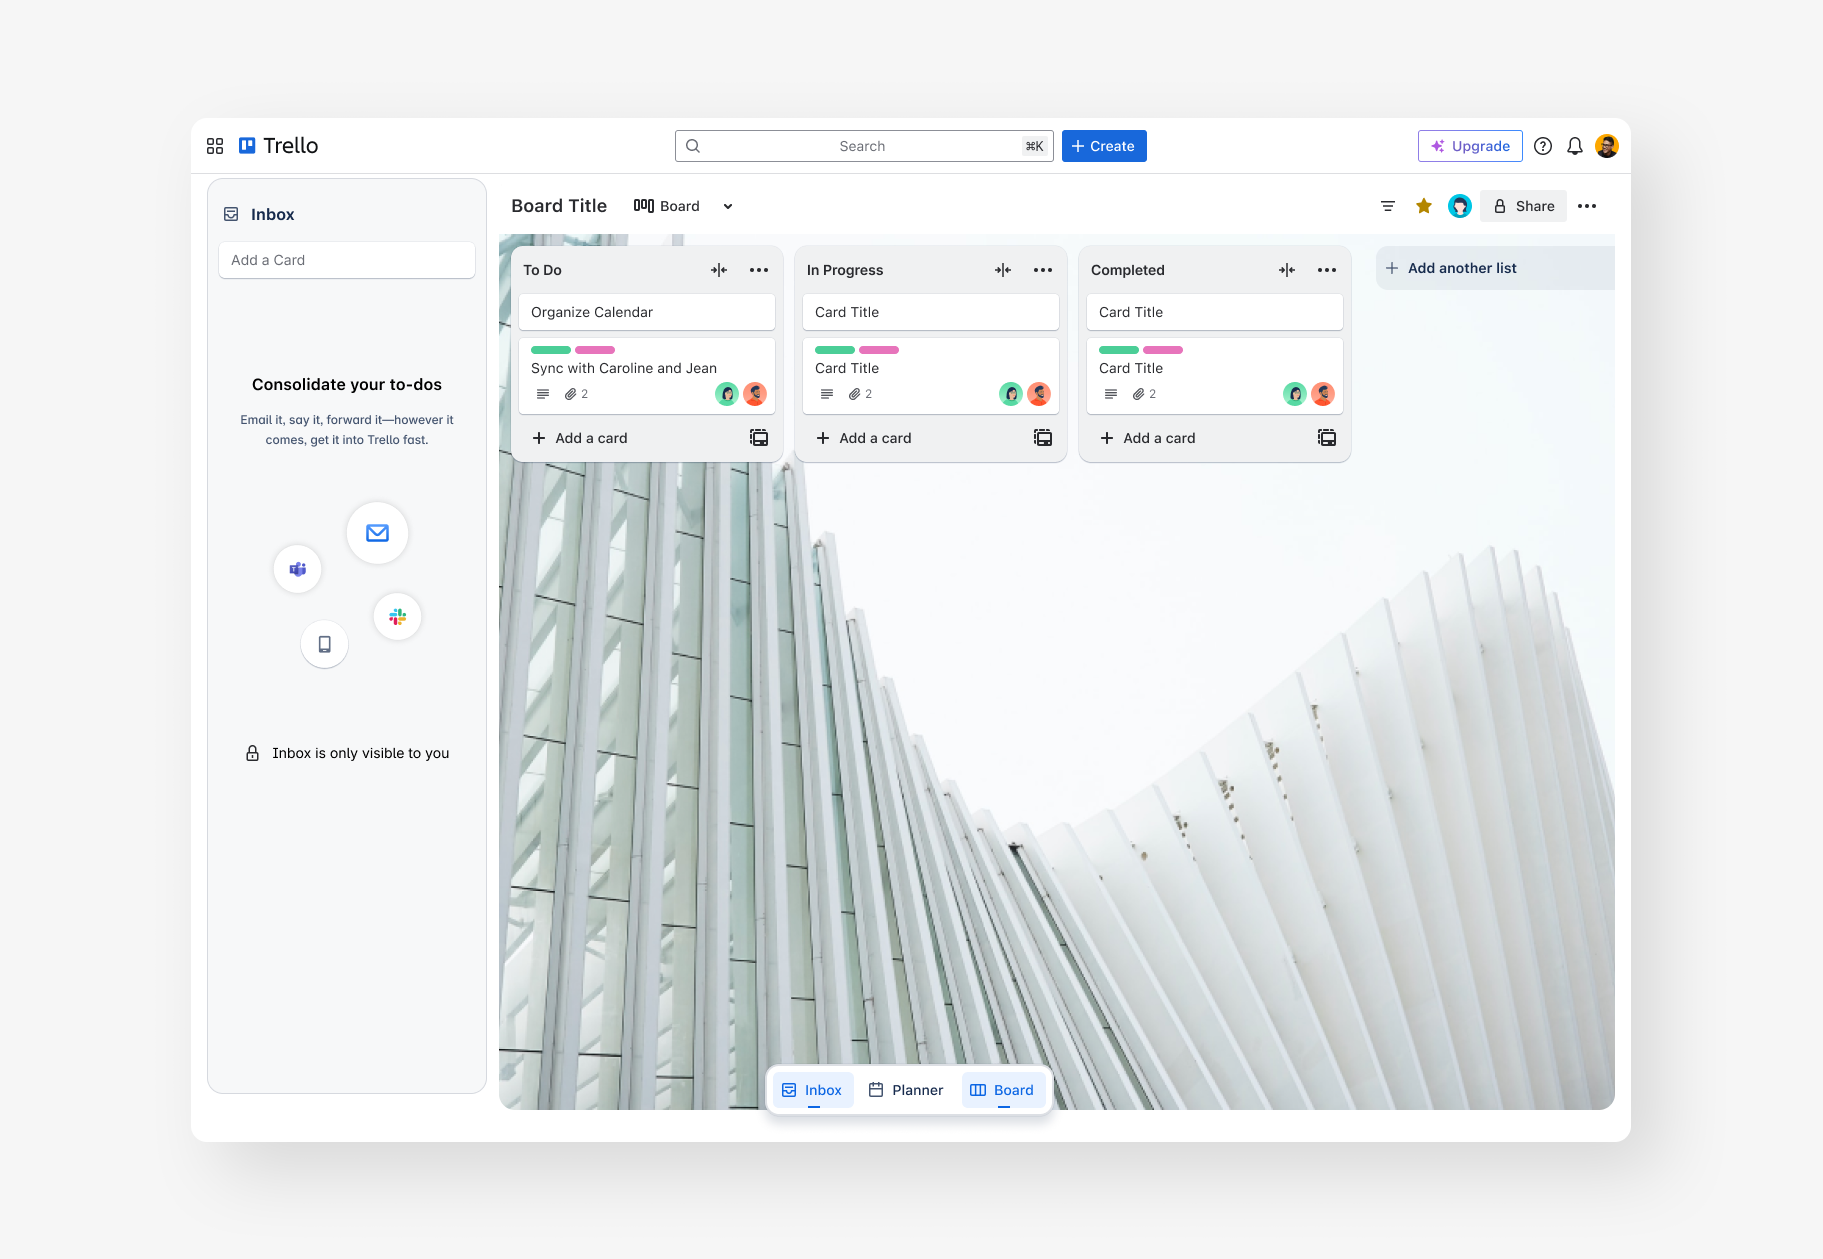Click red member avatar on Sync with Caroline card

(755, 394)
